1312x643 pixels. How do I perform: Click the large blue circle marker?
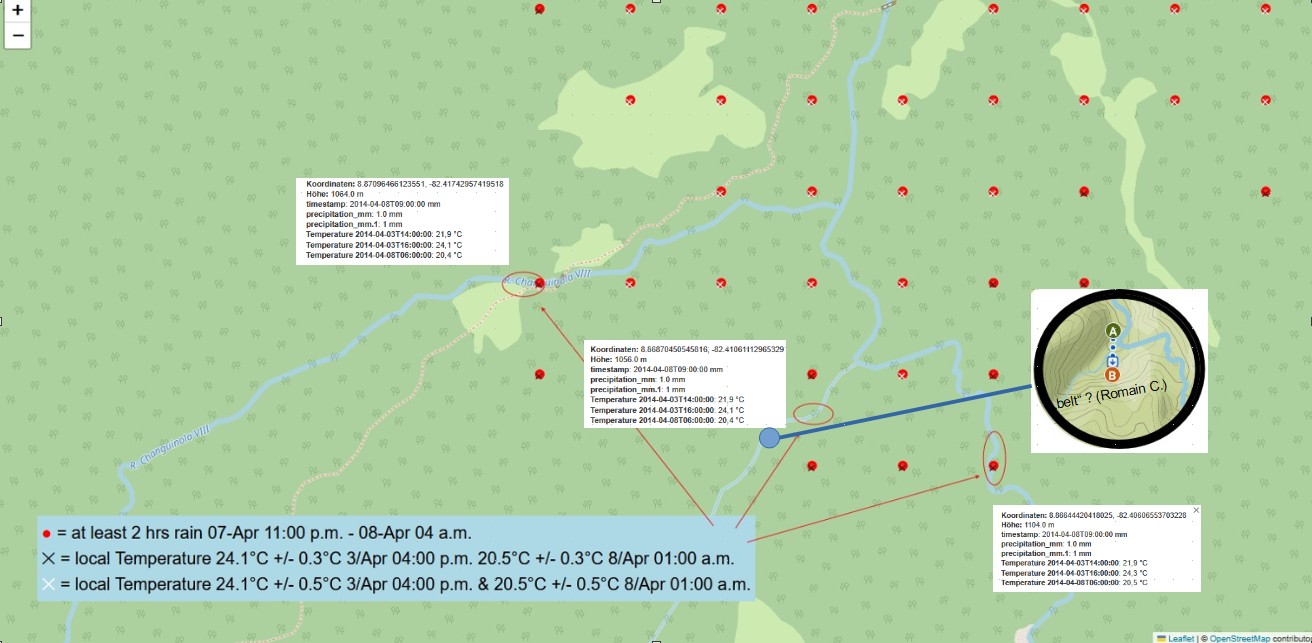pyautogui.click(x=769, y=437)
